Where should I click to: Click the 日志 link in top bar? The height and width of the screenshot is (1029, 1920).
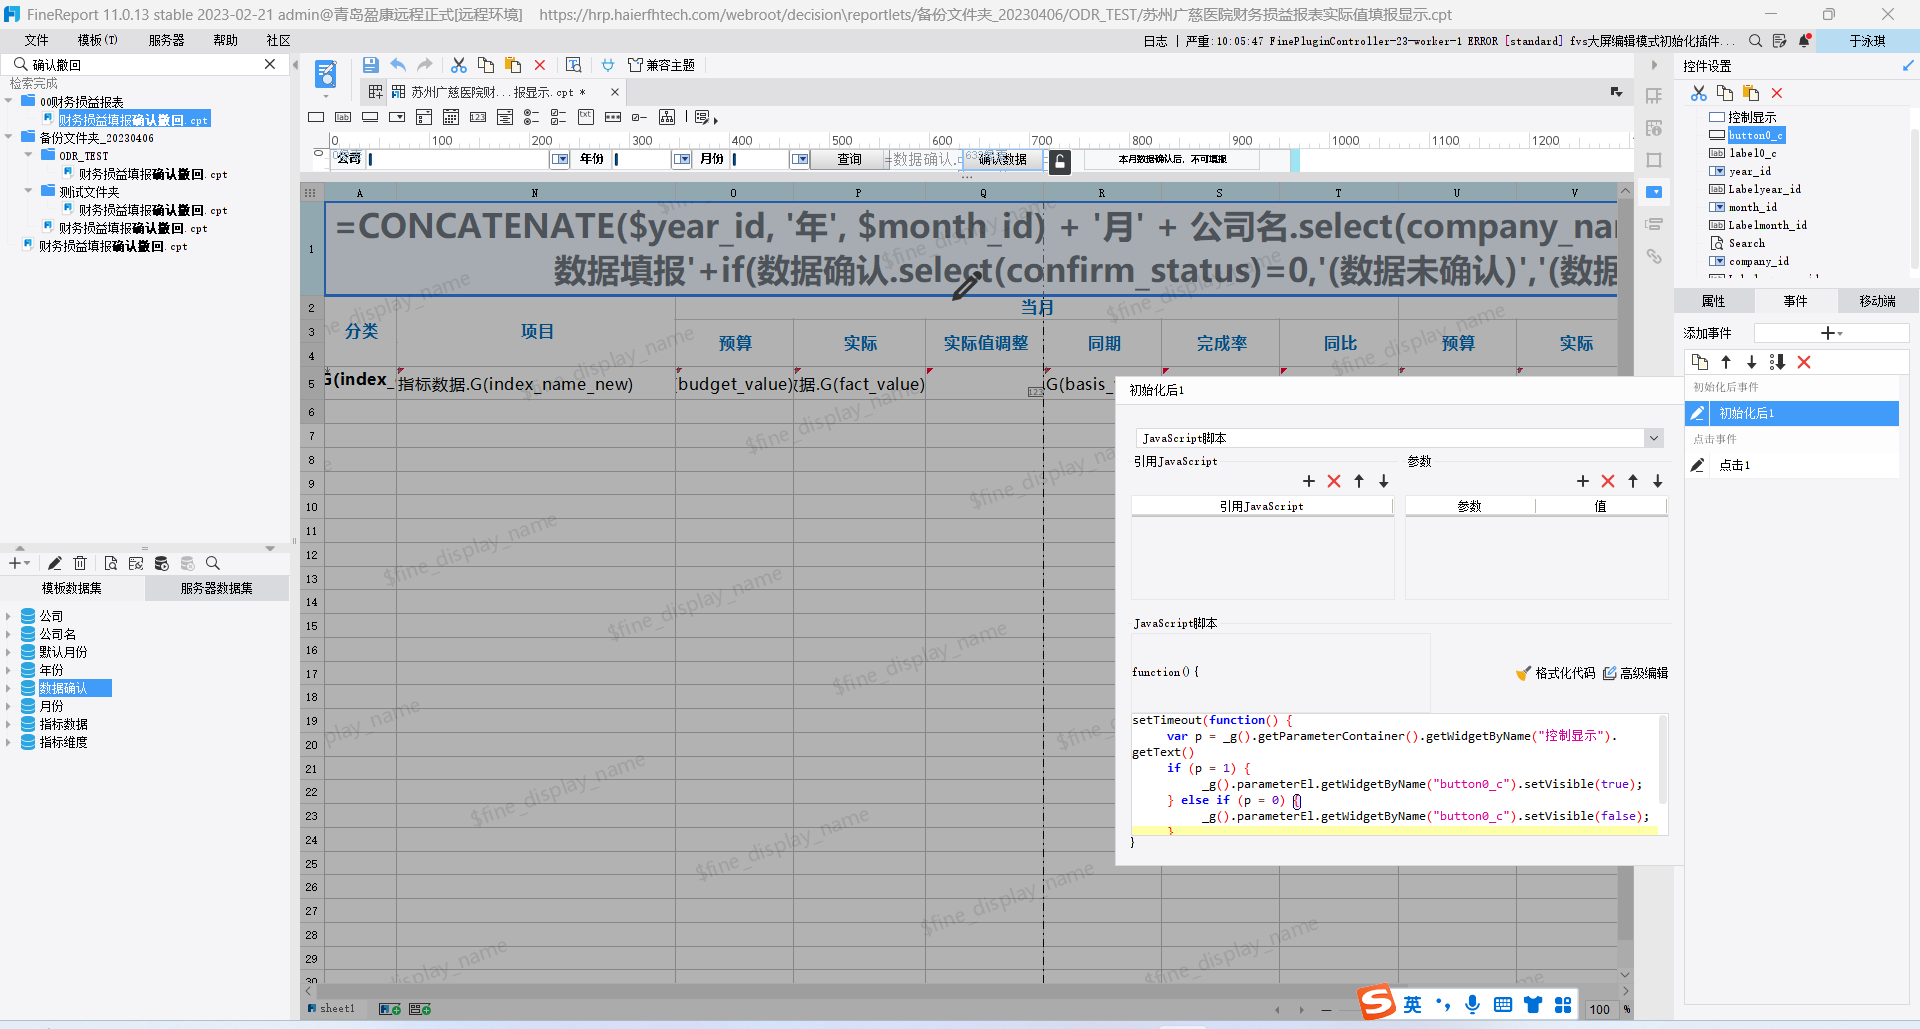(x=1155, y=41)
